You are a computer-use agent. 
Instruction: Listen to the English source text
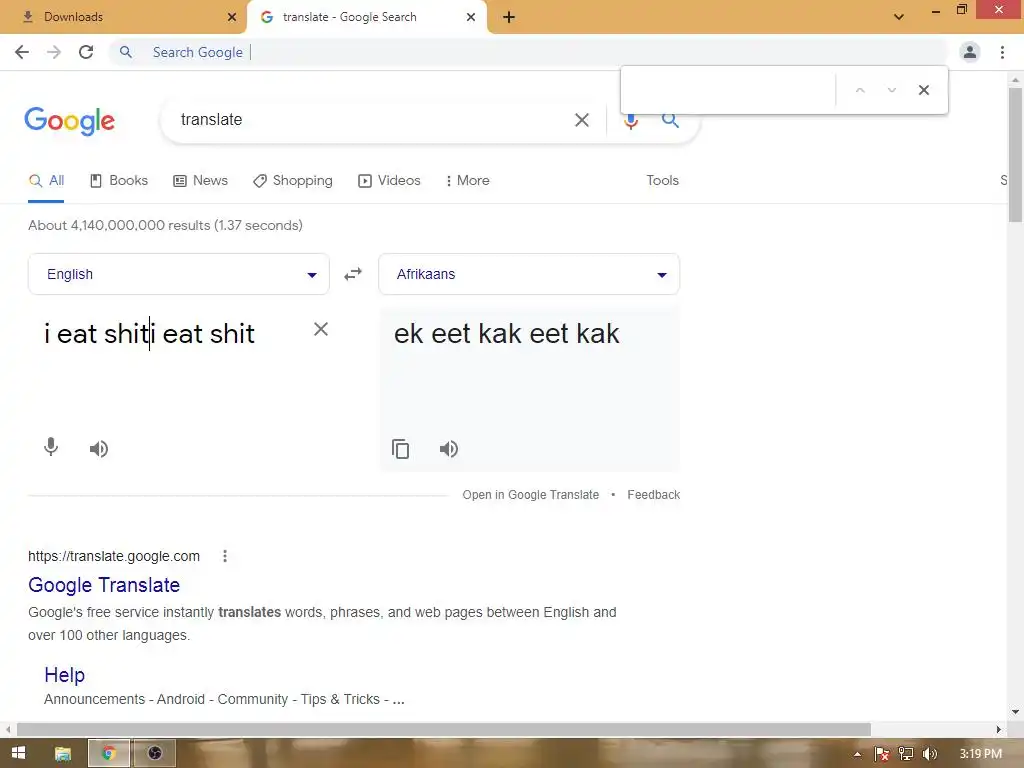click(99, 449)
